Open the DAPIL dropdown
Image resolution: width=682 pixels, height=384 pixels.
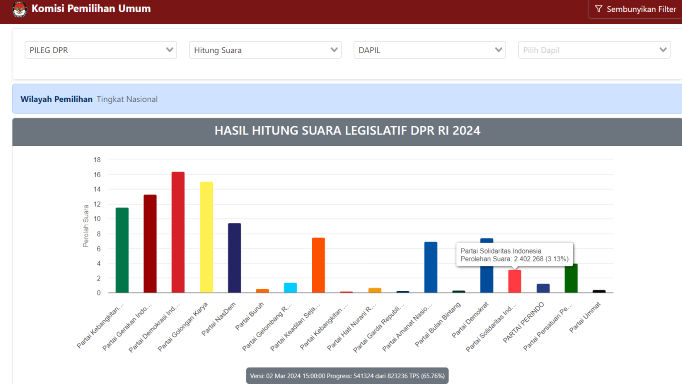(429, 50)
